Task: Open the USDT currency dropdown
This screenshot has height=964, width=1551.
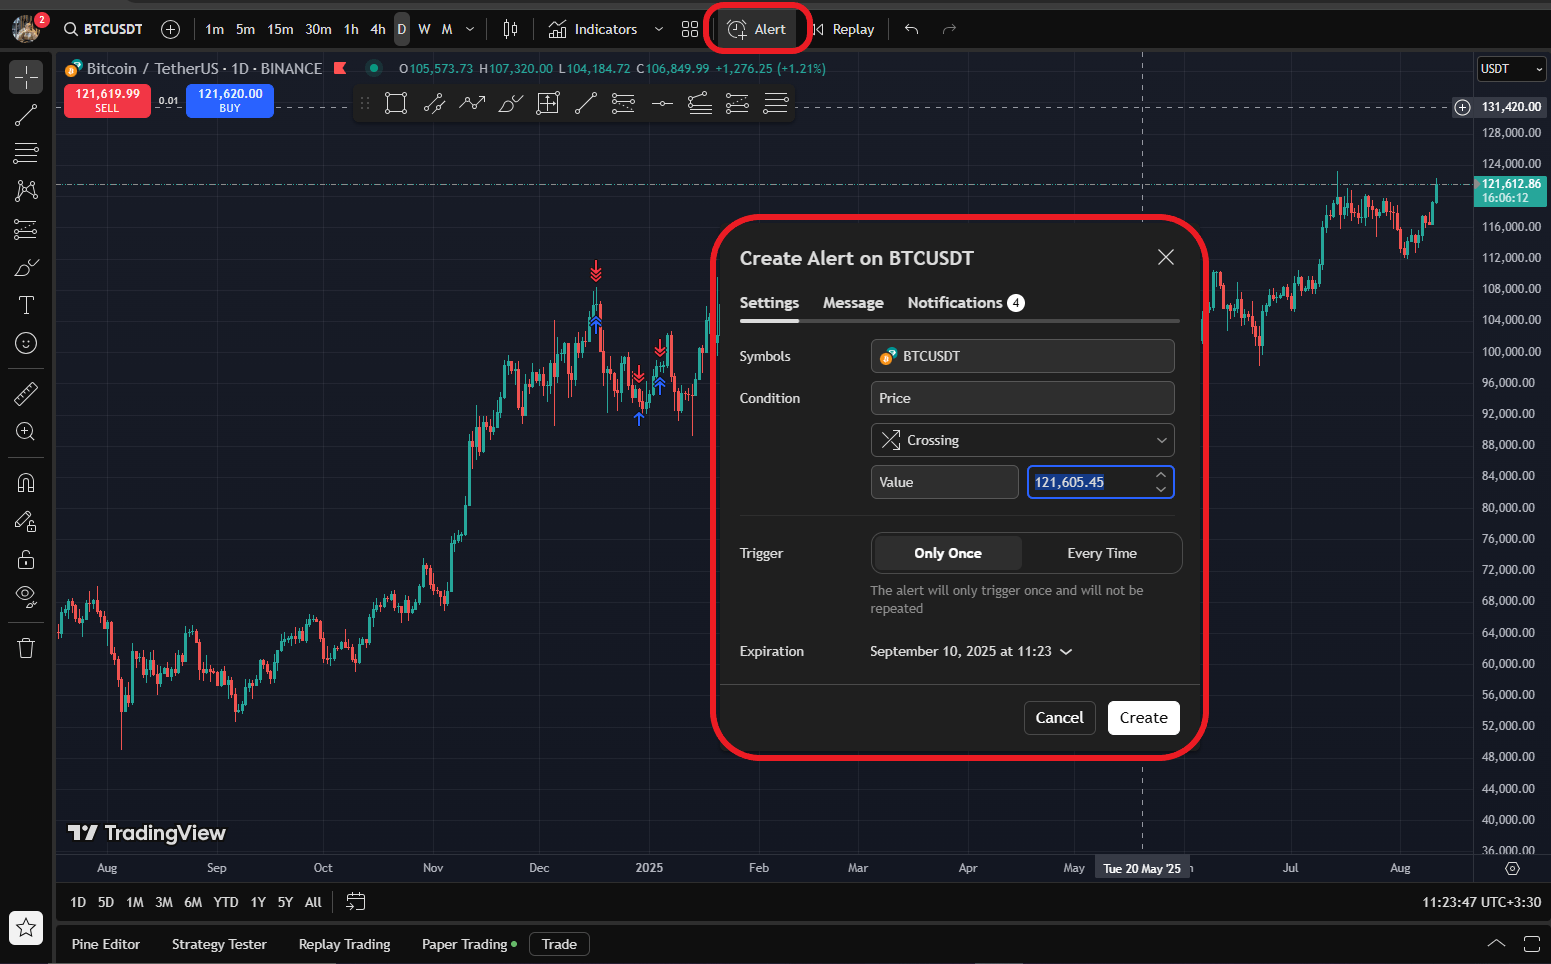Action: (x=1511, y=69)
